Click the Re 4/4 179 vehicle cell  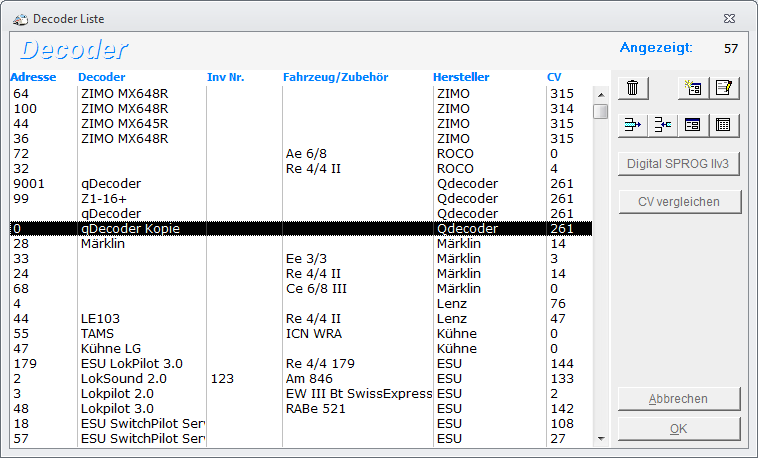coord(320,364)
